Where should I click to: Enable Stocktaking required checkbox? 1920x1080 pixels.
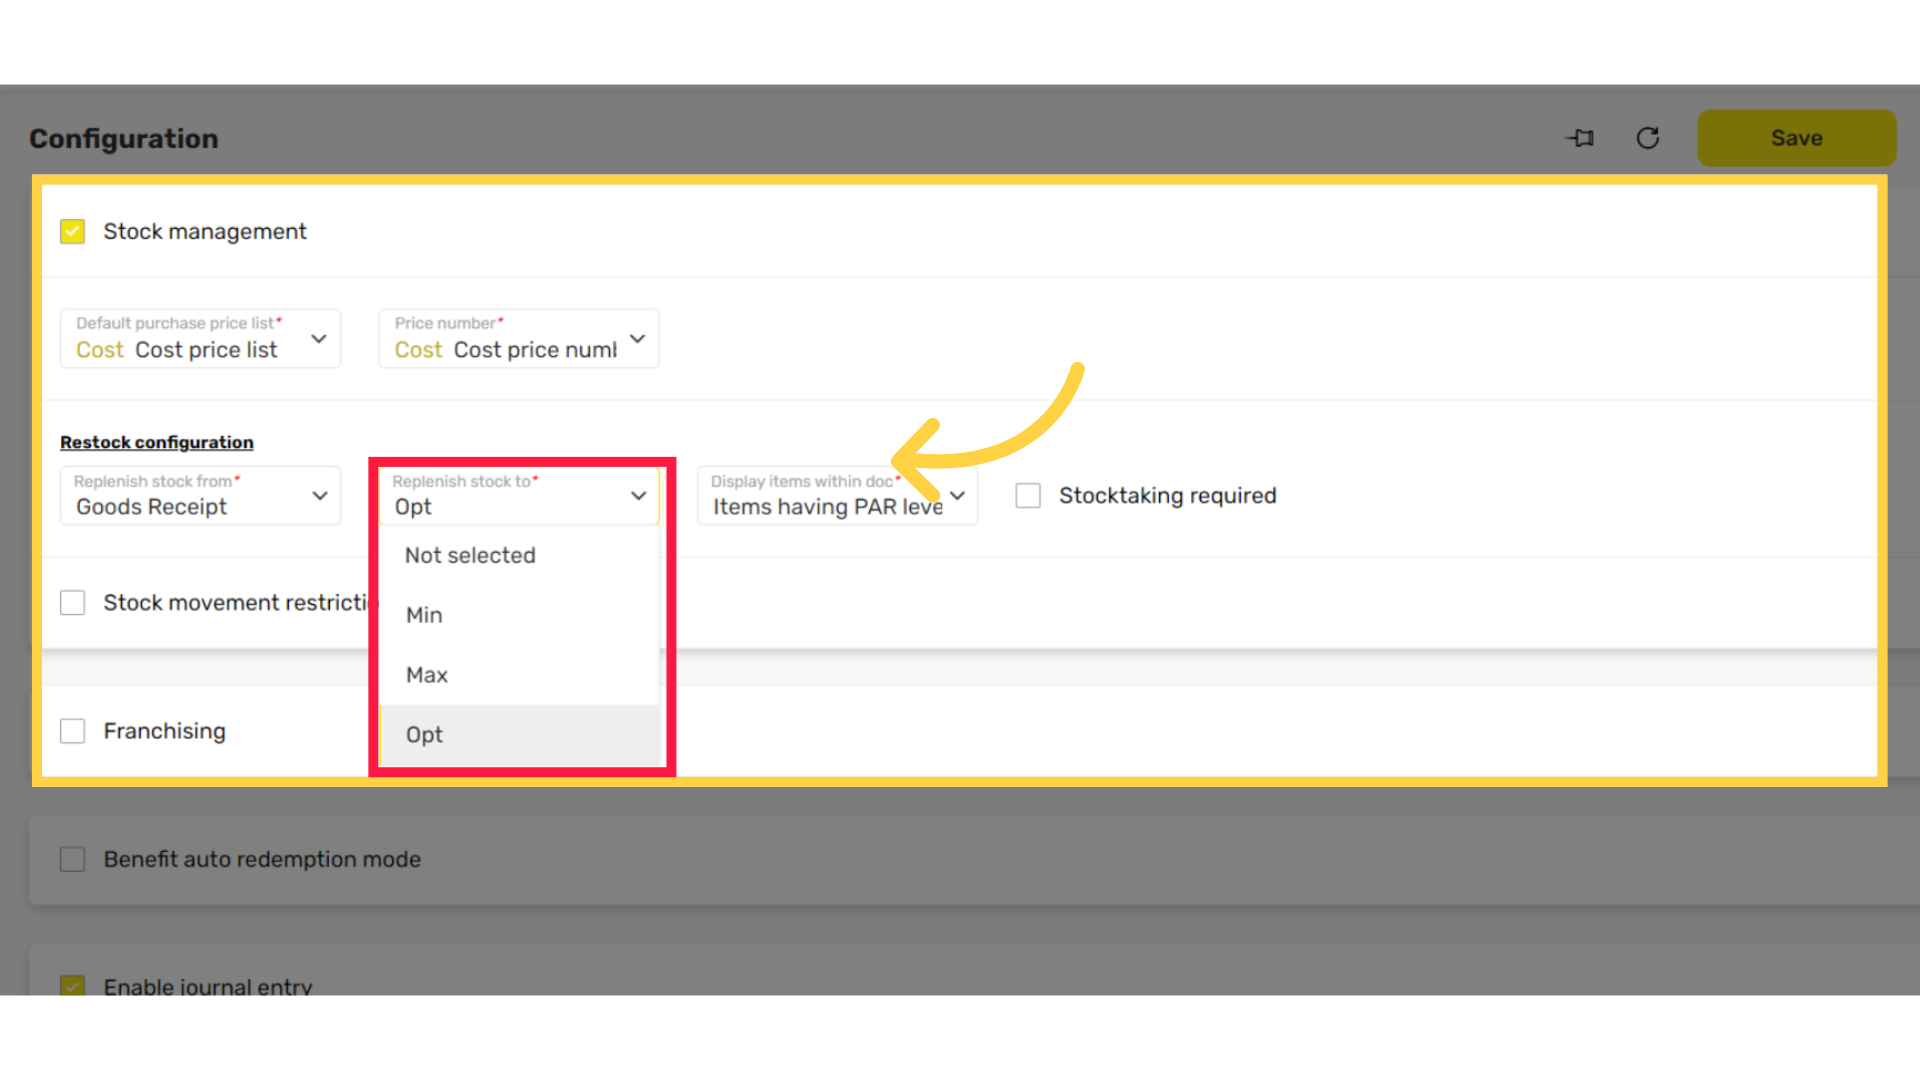1028,496
